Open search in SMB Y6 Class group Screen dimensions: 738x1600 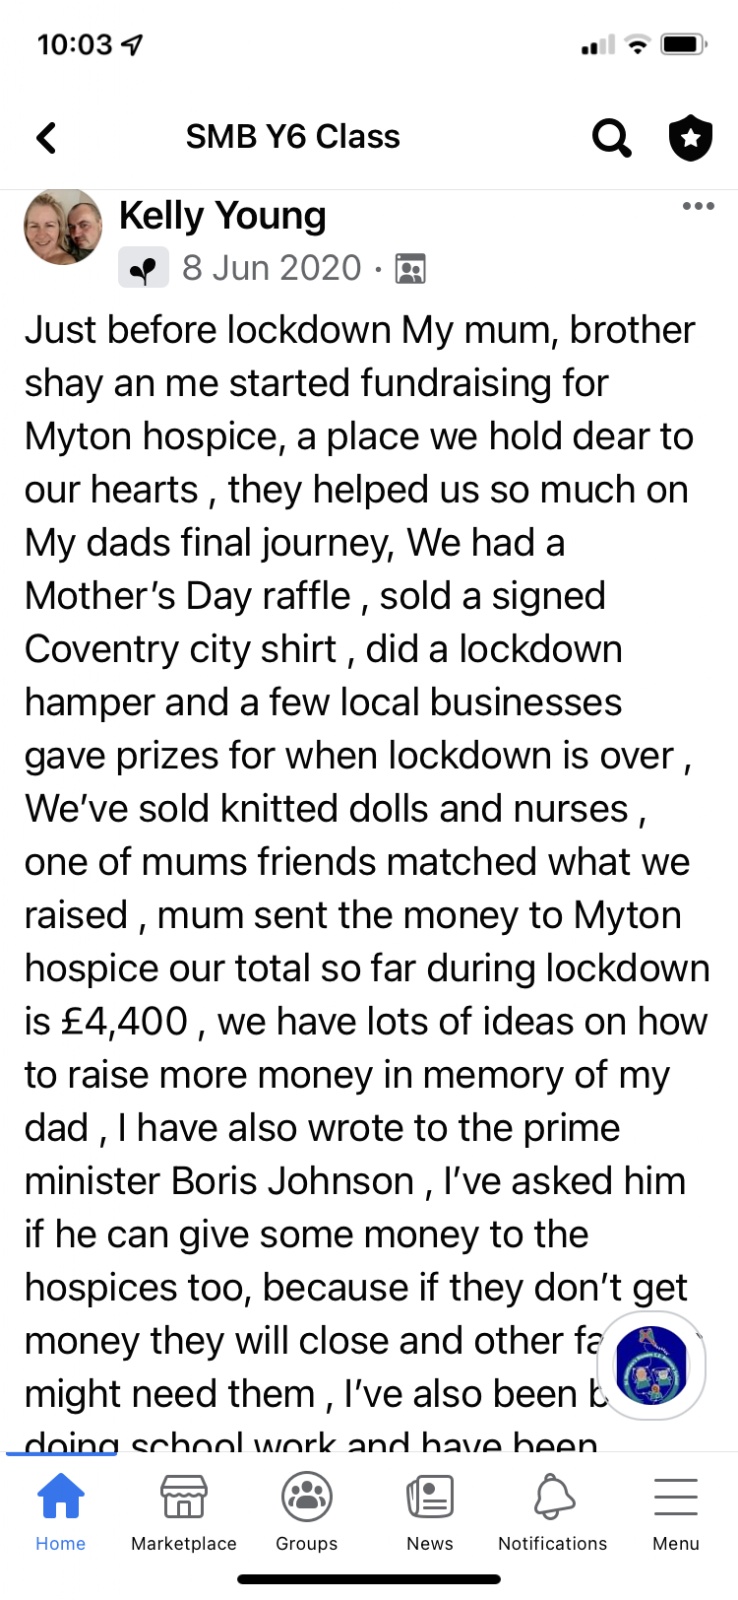click(611, 138)
